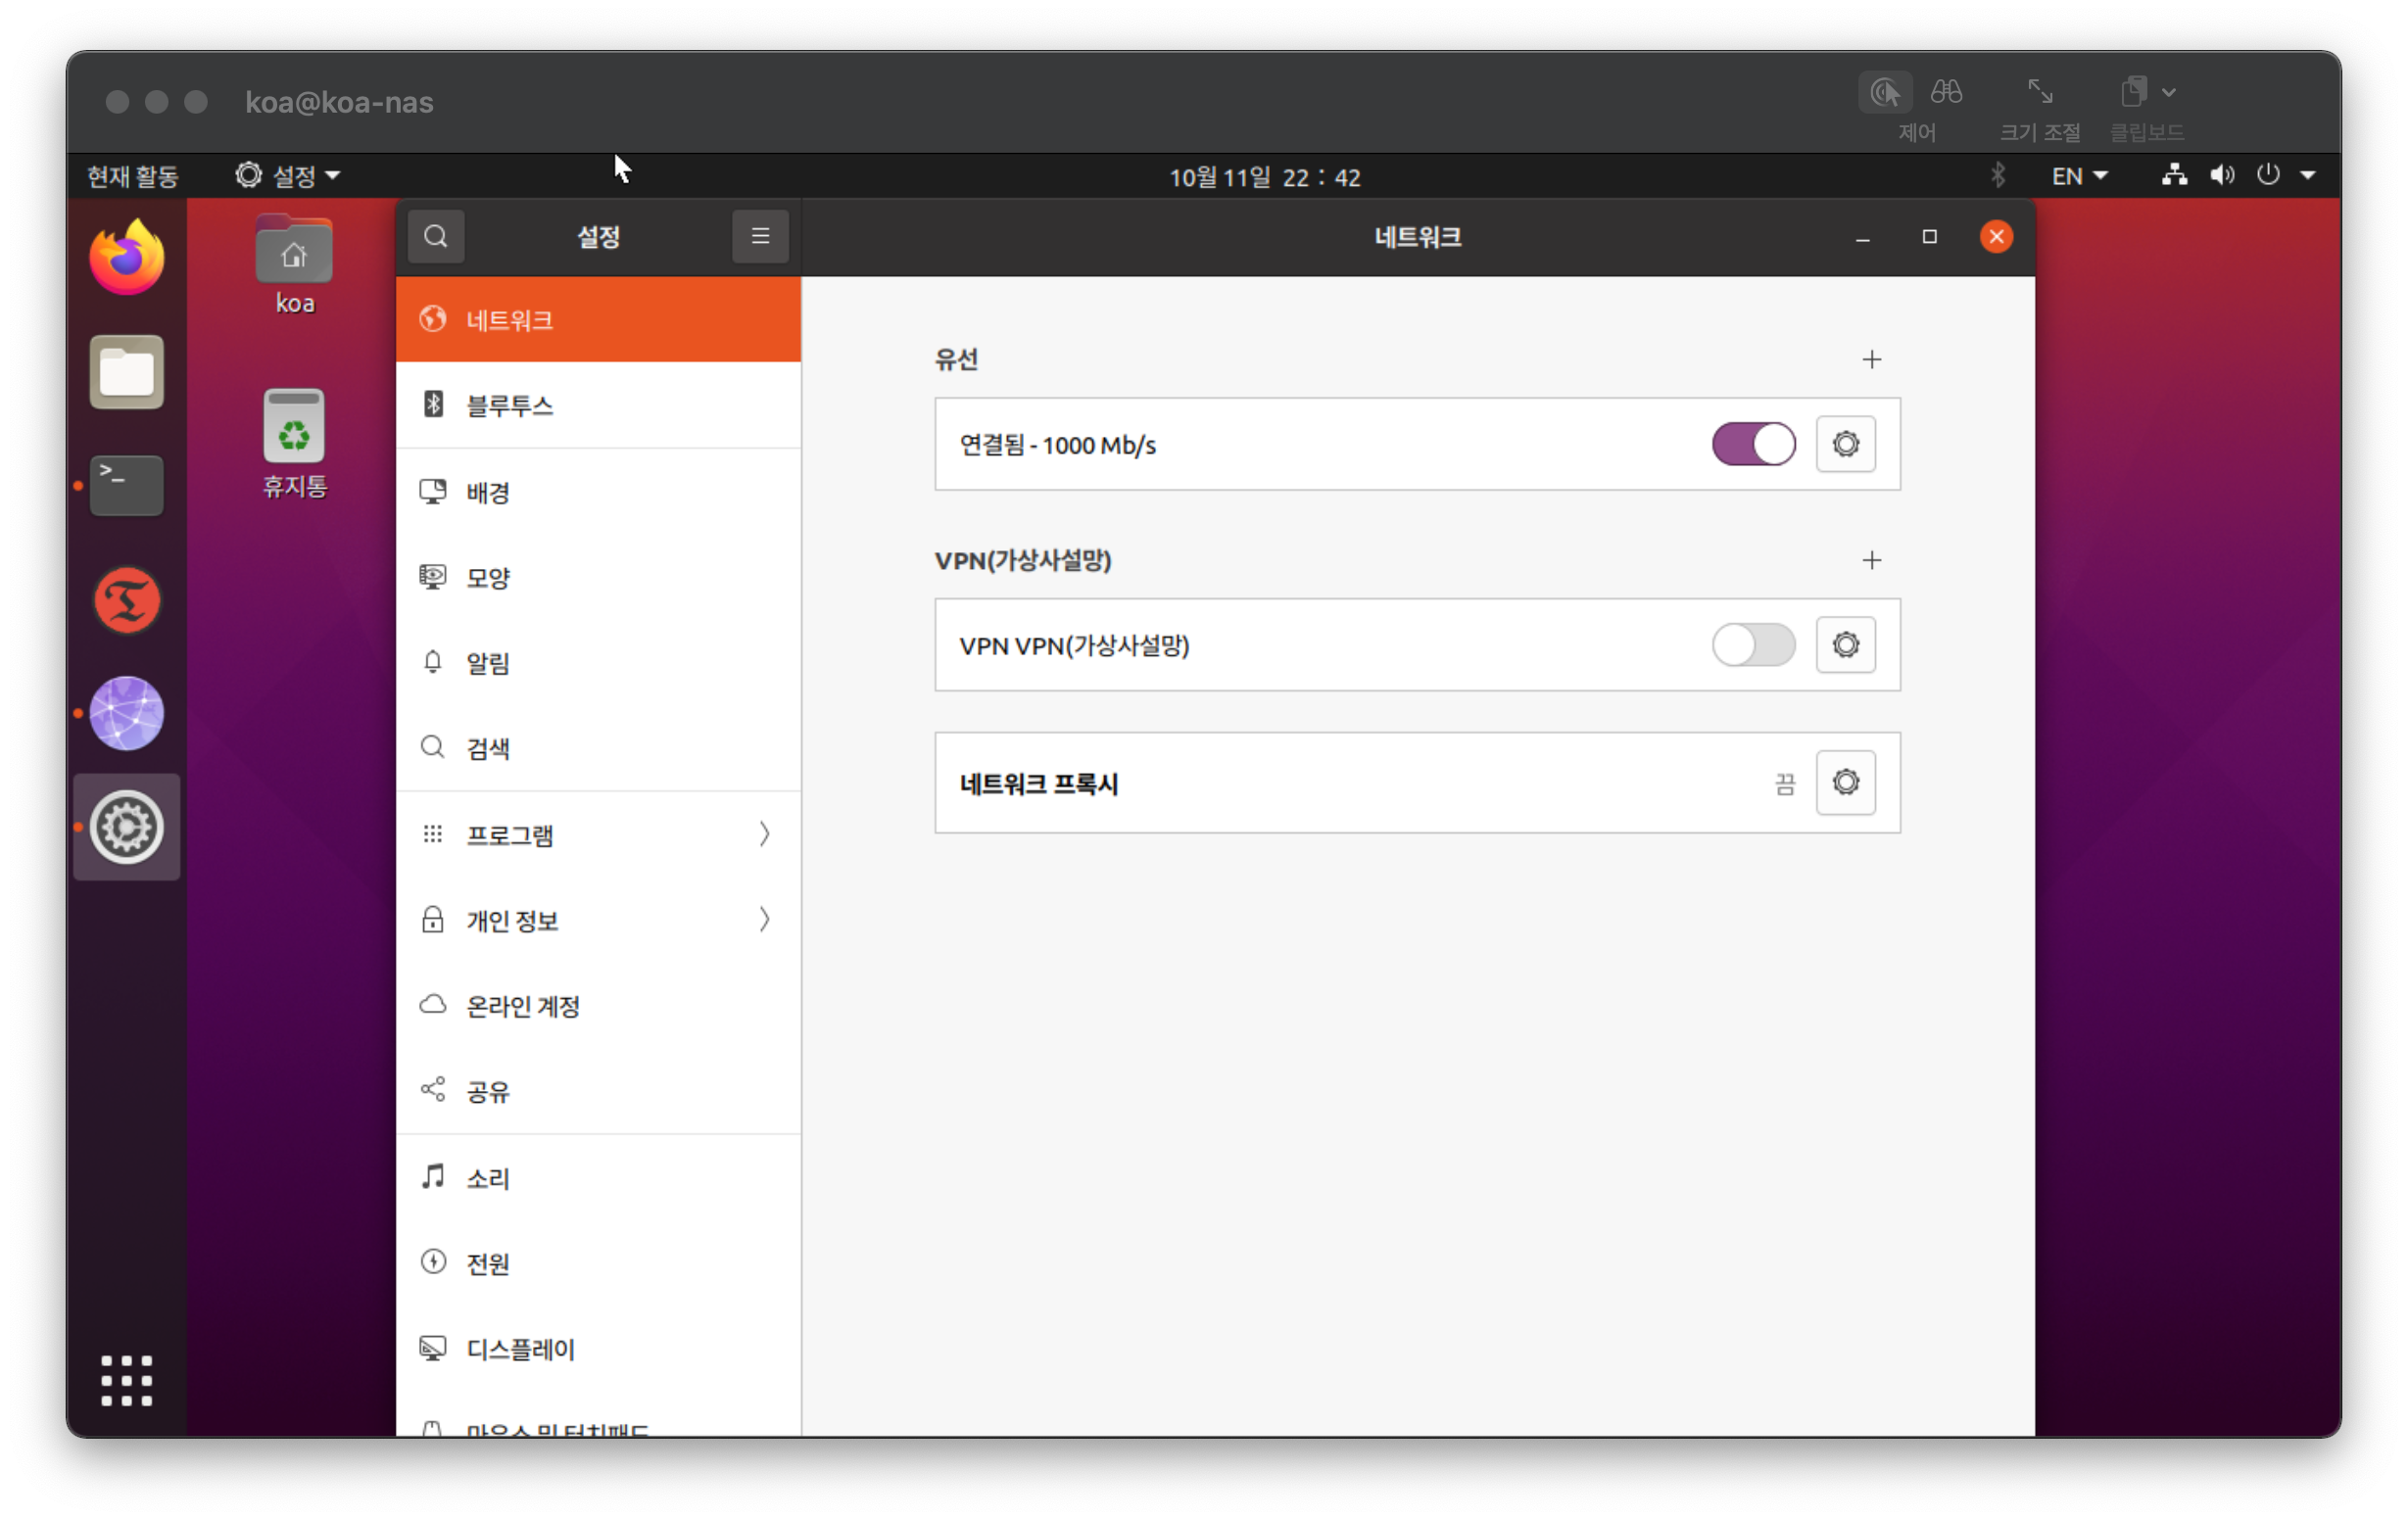
Task: Open the hamburger menu in Settings header
Action: (x=760, y=237)
